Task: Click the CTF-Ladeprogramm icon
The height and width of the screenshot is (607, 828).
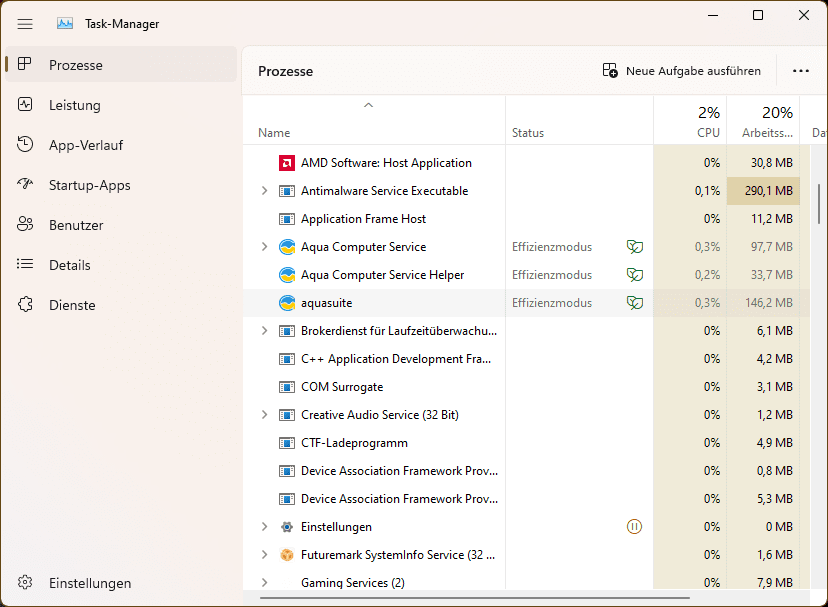Action: click(287, 443)
